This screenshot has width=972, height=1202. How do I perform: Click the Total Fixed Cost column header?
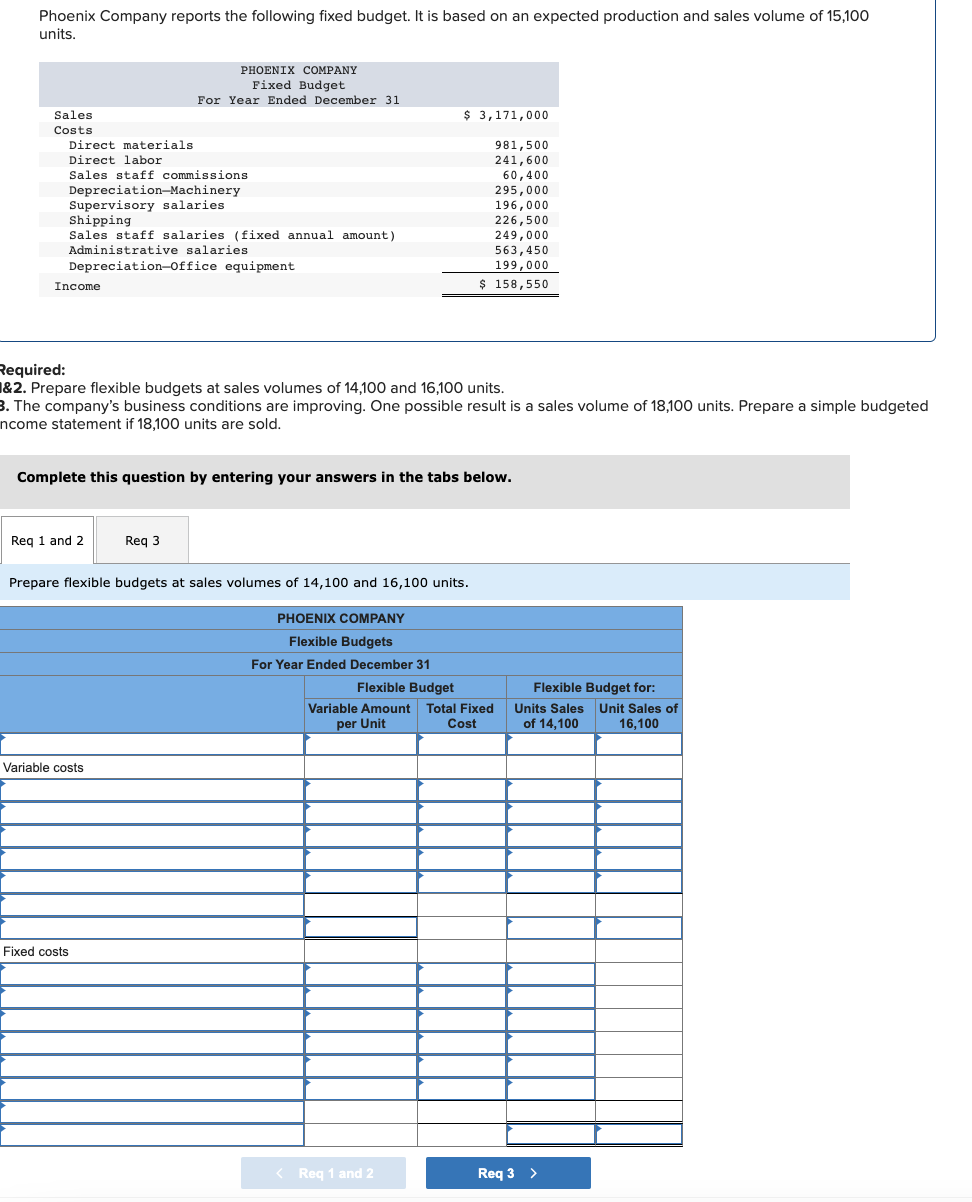[461, 716]
